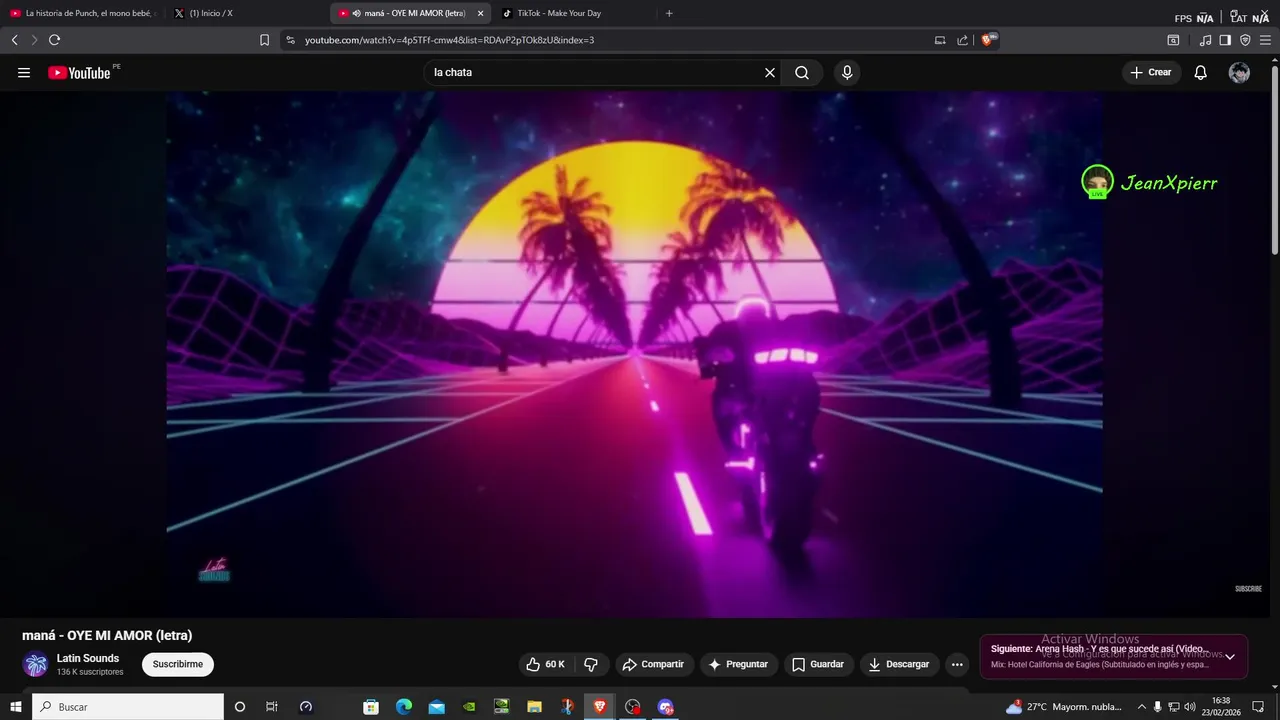Start voice search with microphone icon

pyautogui.click(x=847, y=73)
